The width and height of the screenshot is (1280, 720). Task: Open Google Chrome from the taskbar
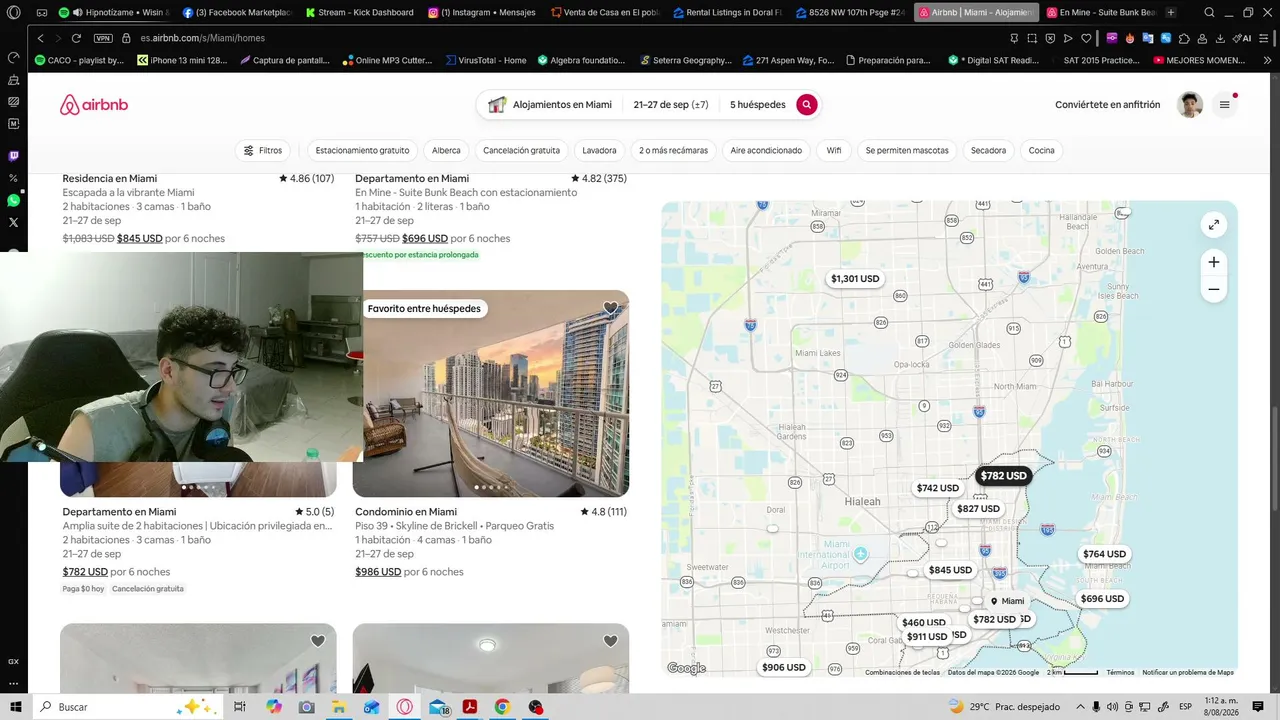click(502, 707)
